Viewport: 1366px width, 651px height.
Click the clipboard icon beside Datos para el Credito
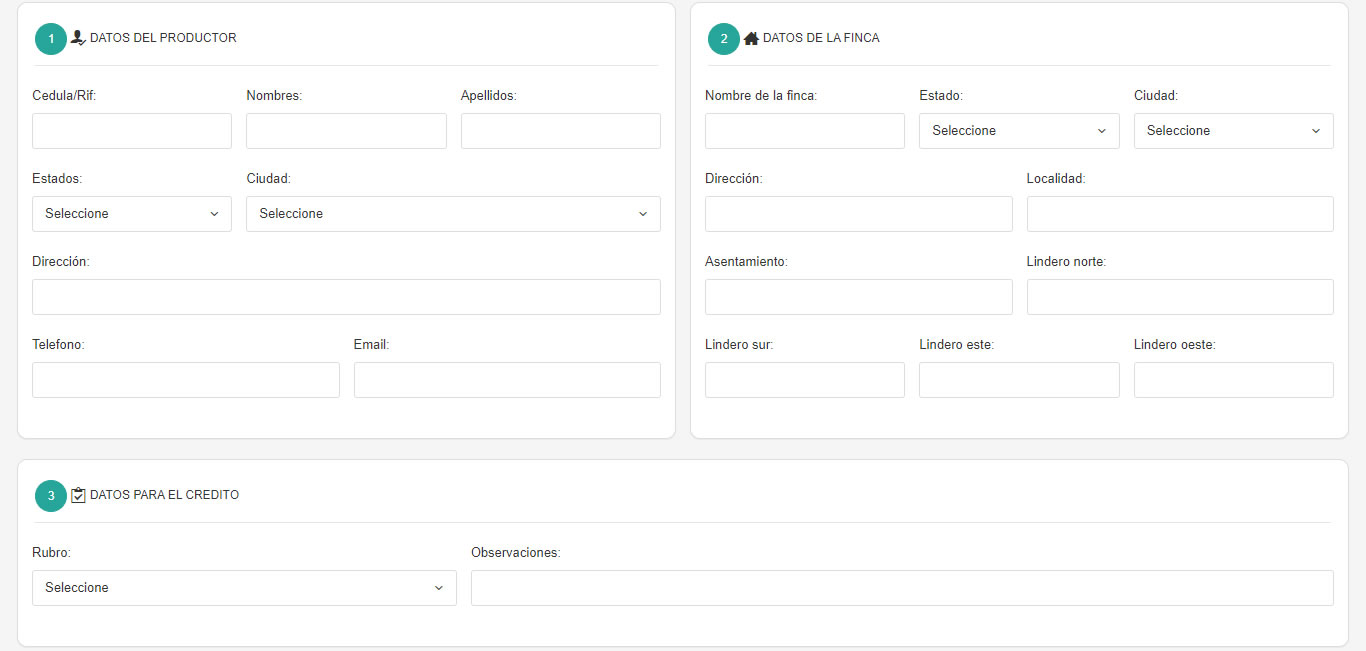click(x=78, y=495)
